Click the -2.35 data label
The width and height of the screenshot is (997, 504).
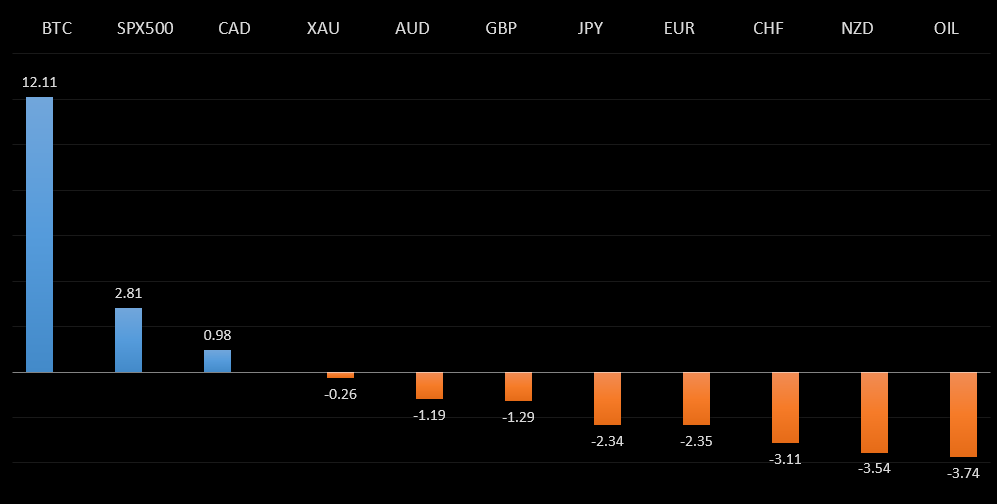(696, 440)
